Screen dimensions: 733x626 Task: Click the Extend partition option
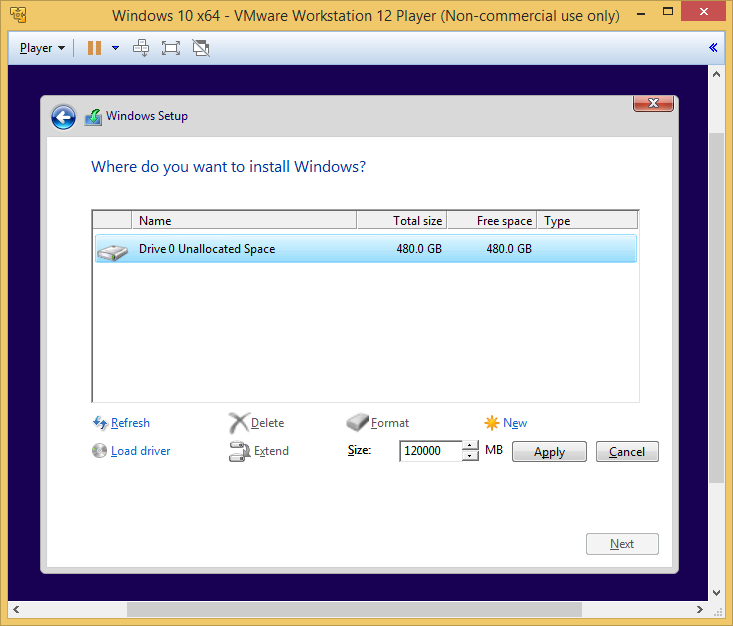point(271,451)
